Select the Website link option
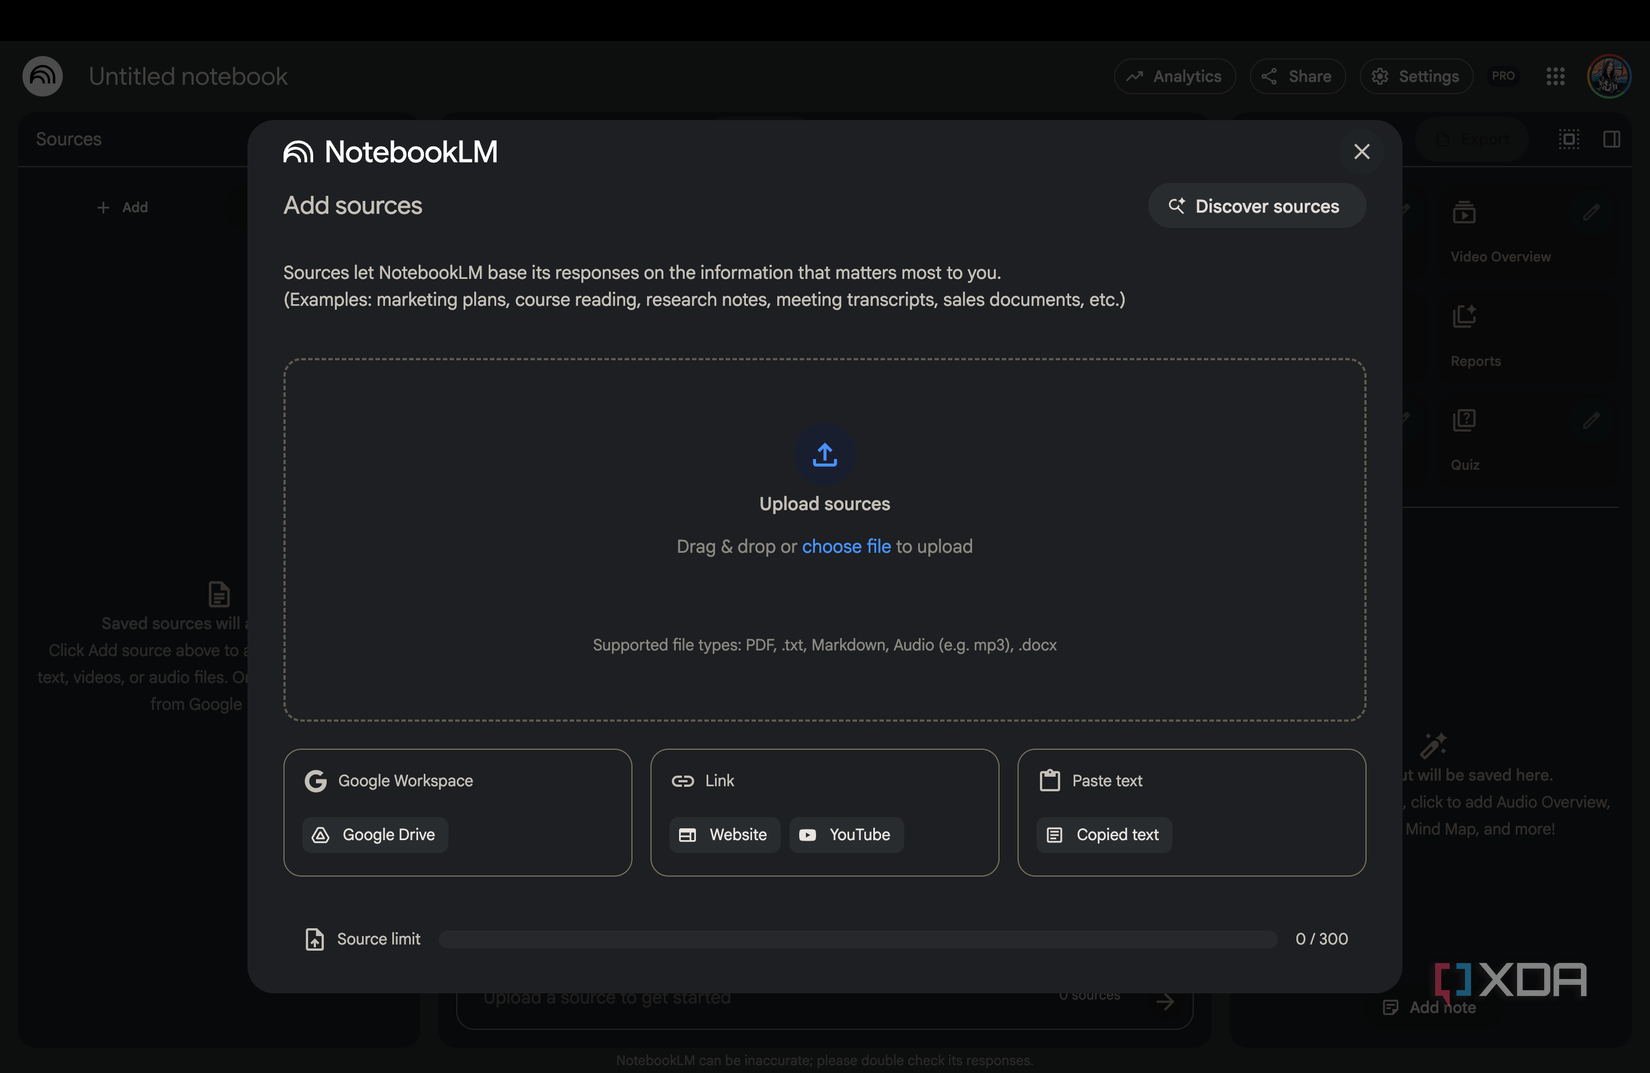The image size is (1650, 1073). [724, 835]
